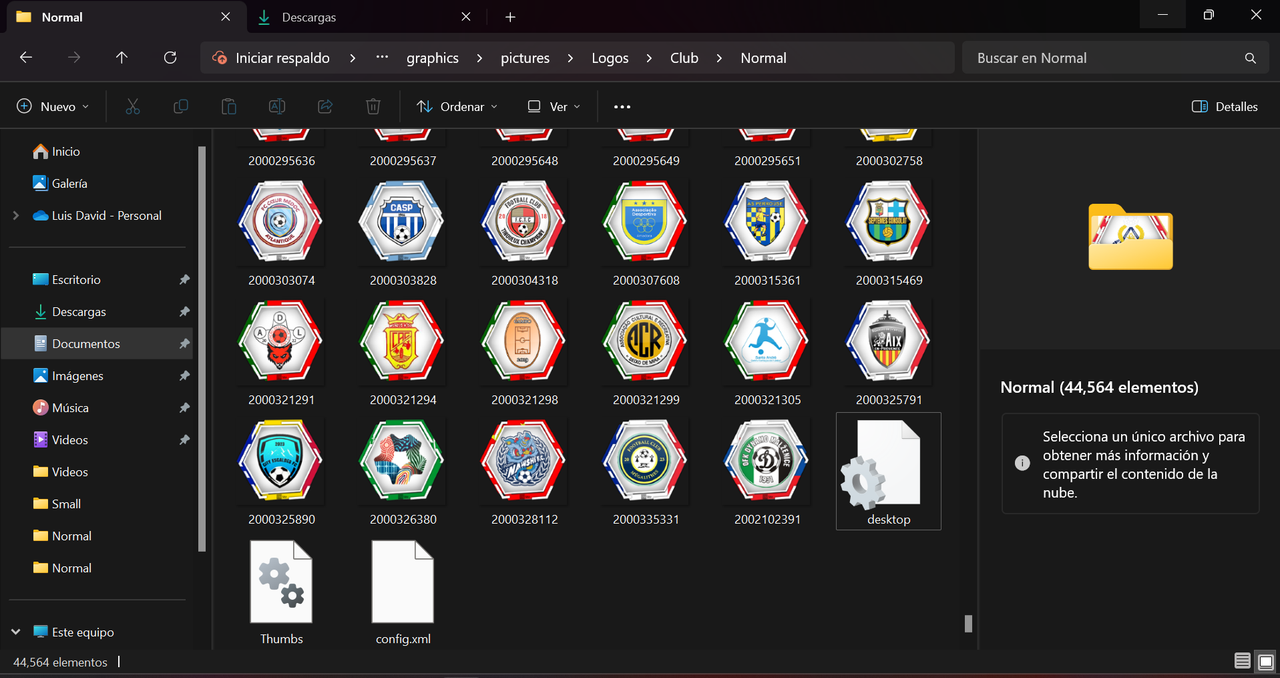Switch to large thumbnails view icon in status bar
The image size is (1280, 678).
tap(1265, 661)
